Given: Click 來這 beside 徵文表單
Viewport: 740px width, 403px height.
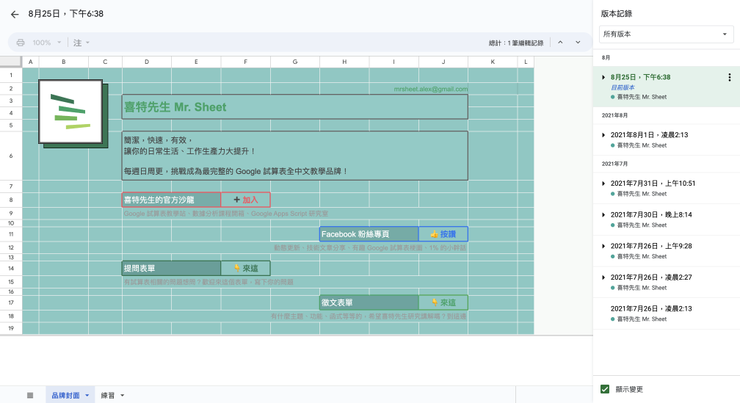Looking at the screenshot, I should [x=443, y=302].
